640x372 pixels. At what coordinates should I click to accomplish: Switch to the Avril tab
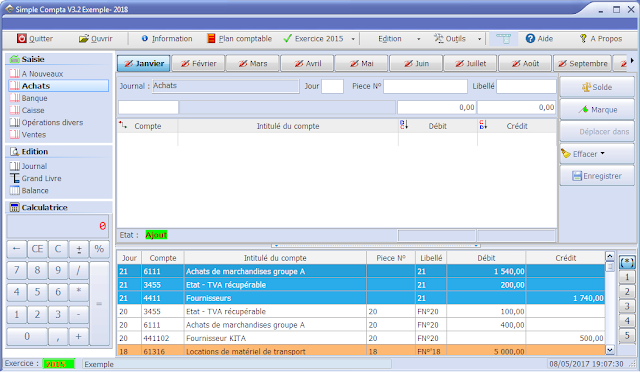point(307,63)
